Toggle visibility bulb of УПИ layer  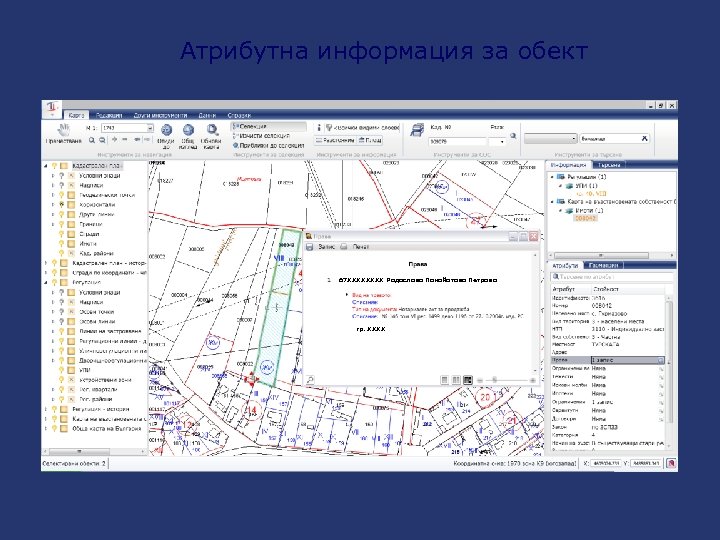[62, 370]
